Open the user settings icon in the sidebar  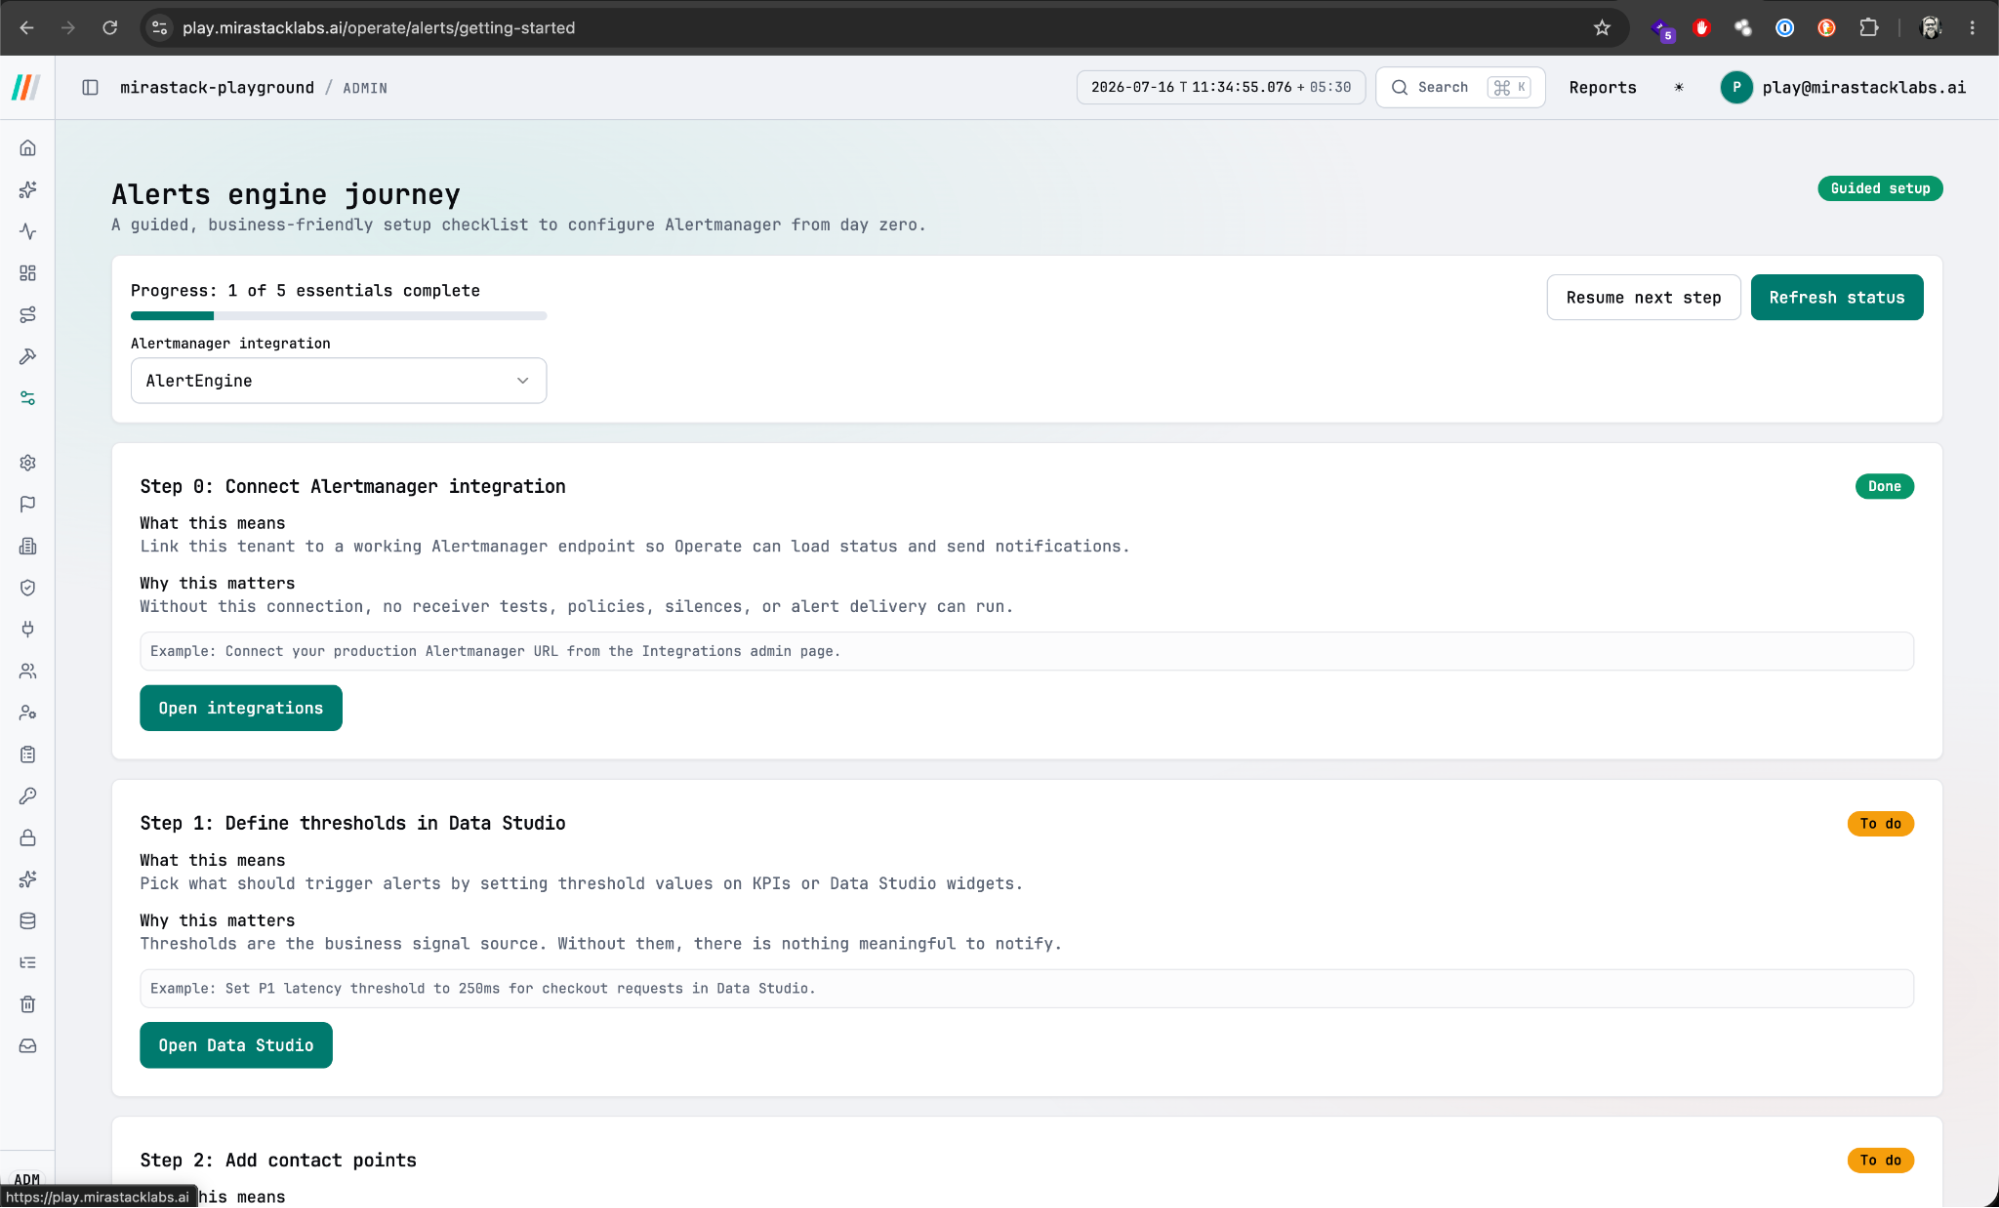point(28,713)
